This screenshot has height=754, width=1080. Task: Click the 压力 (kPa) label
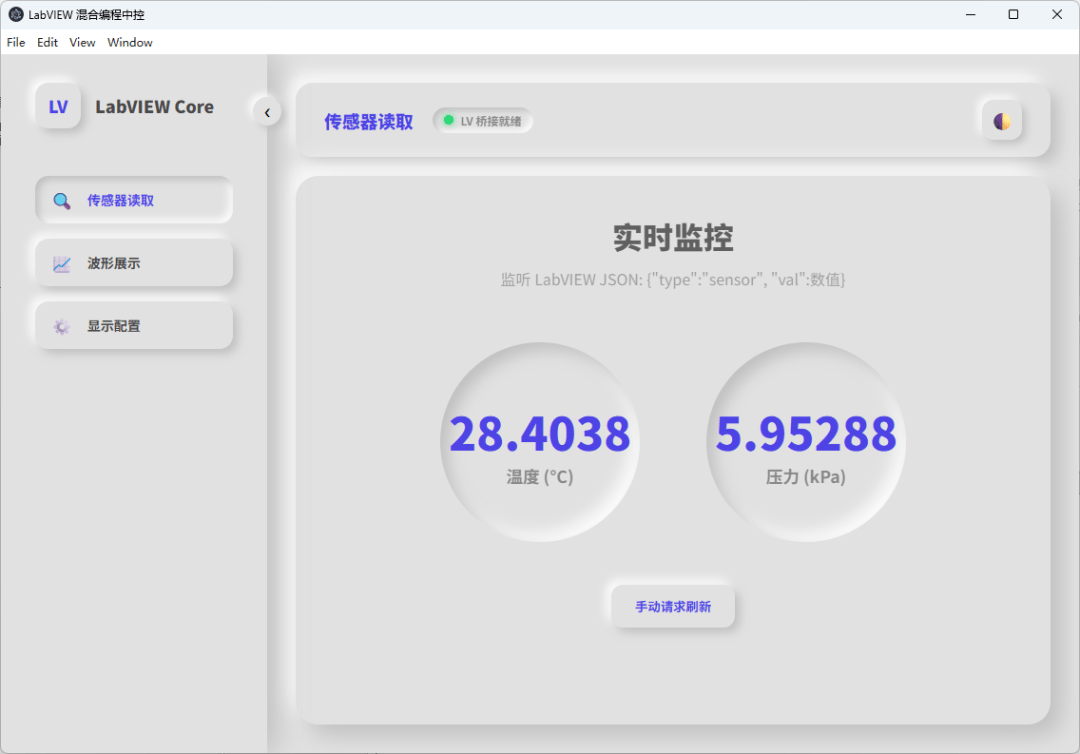click(x=806, y=477)
